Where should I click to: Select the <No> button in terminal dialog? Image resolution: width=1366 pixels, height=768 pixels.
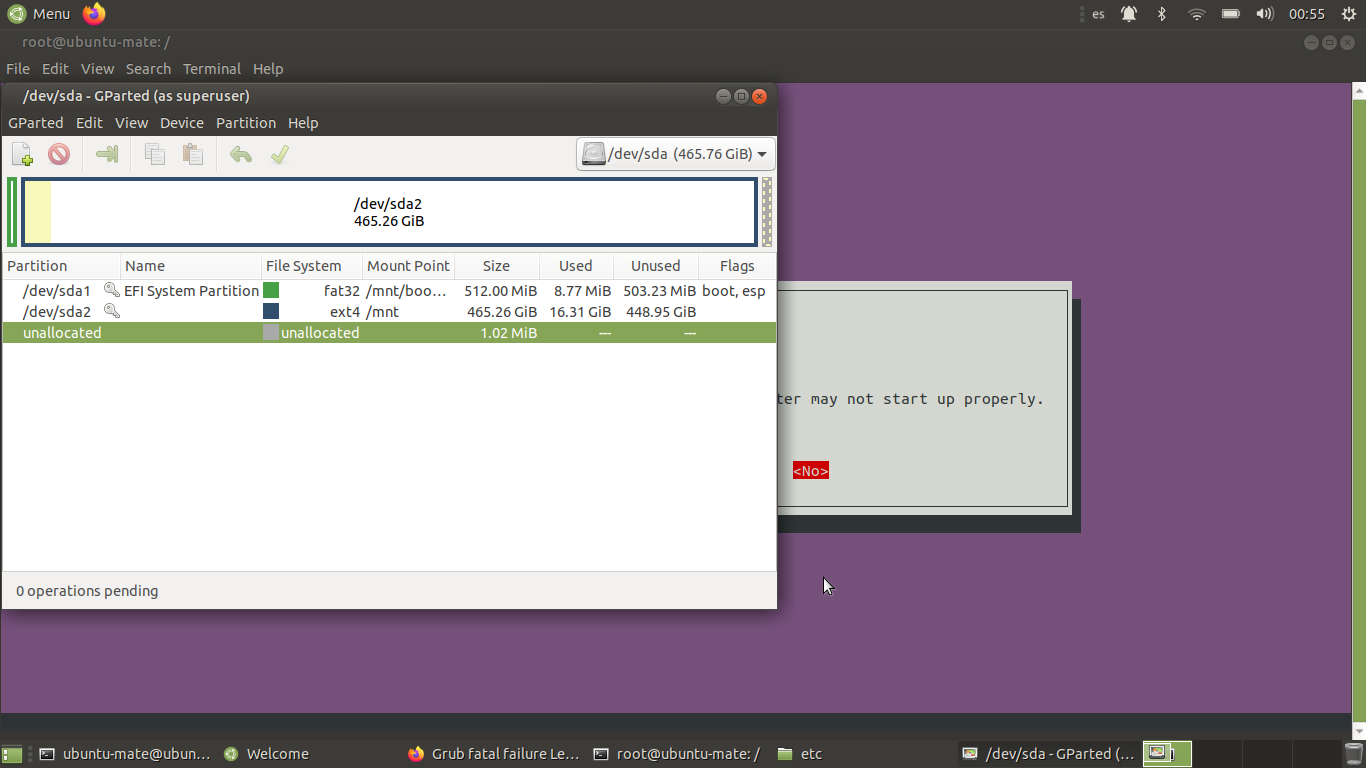pyautogui.click(x=810, y=471)
